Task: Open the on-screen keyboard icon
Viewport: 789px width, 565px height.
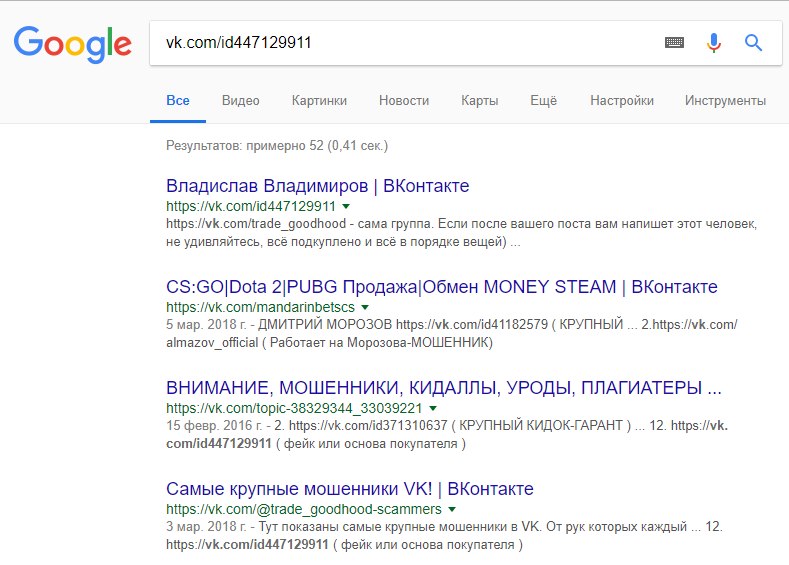Action: point(674,43)
